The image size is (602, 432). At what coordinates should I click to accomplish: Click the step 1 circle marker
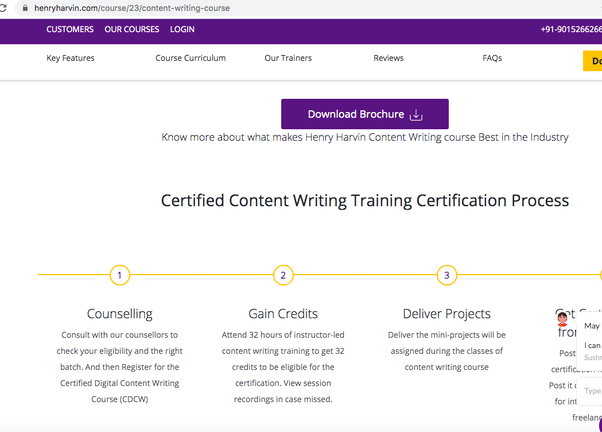point(119,275)
